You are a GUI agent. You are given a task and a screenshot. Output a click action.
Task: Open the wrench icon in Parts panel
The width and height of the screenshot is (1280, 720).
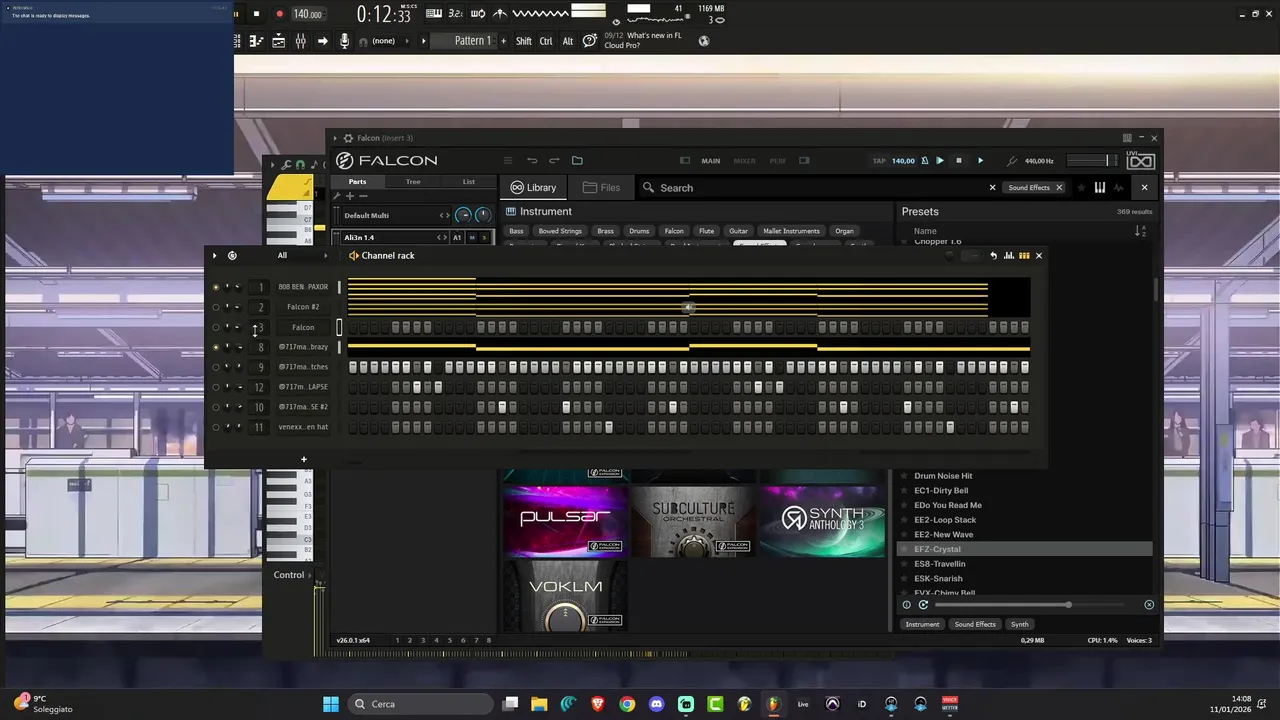pos(337,196)
